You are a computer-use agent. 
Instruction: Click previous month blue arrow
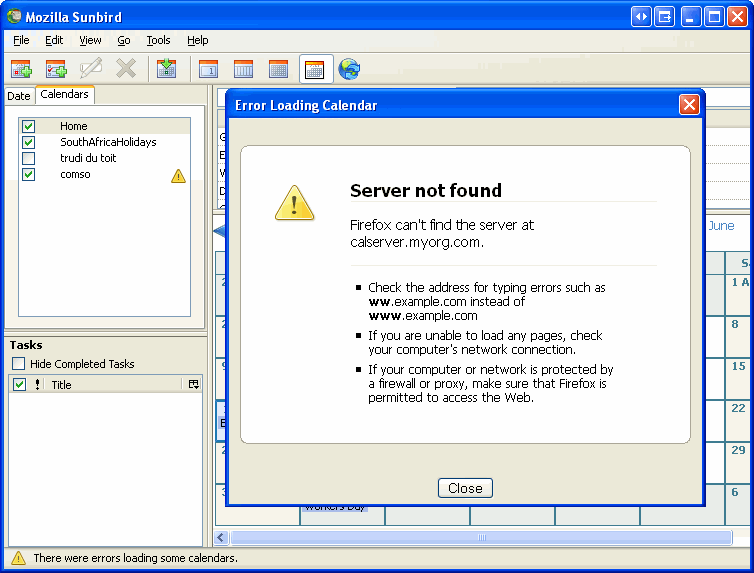(219, 231)
